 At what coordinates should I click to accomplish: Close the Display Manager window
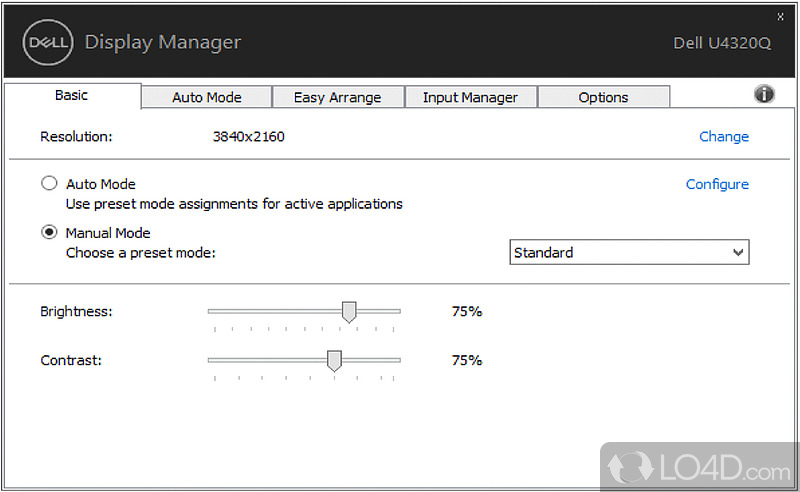(x=780, y=17)
